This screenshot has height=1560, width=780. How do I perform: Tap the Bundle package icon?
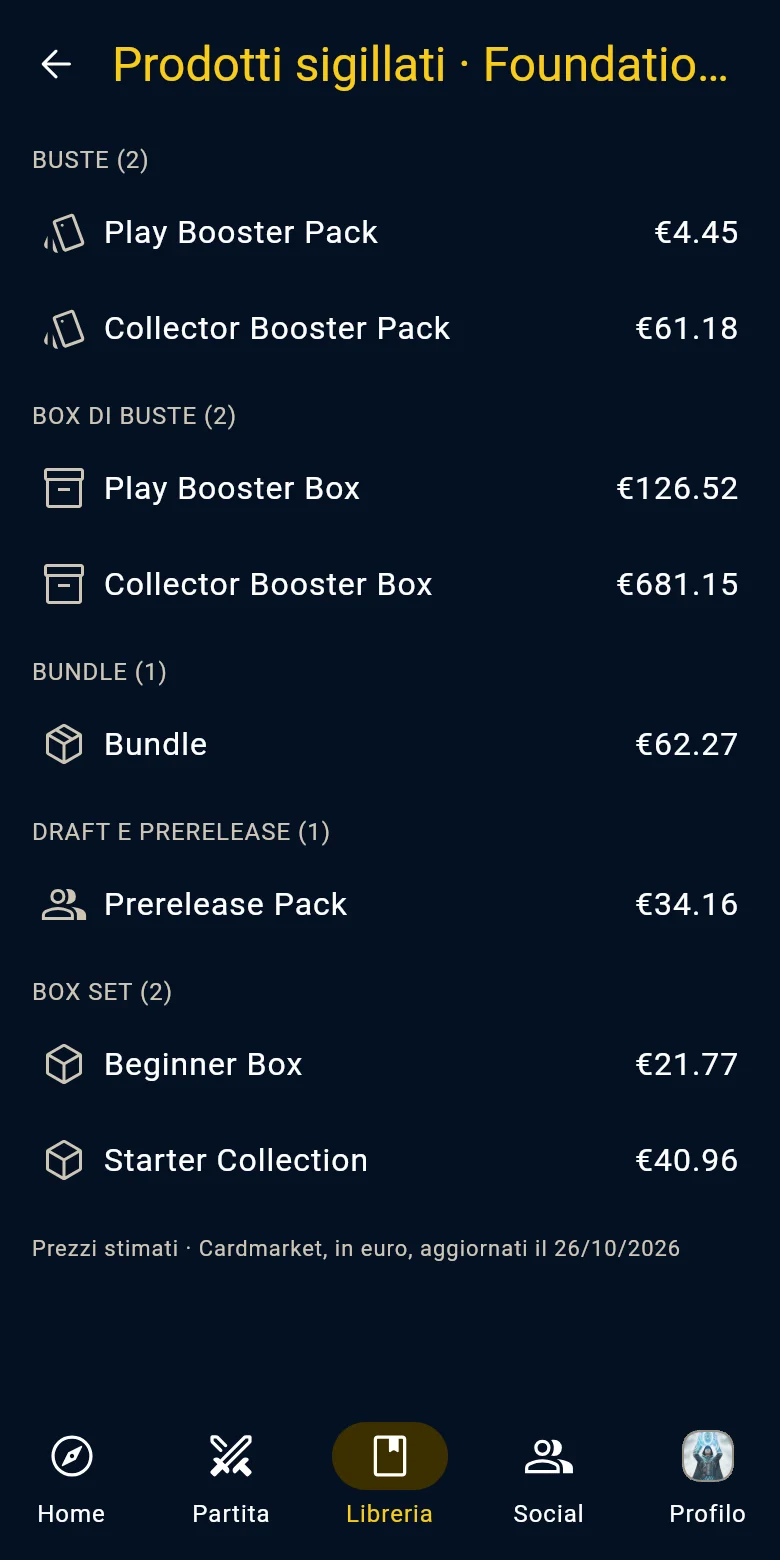(x=64, y=745)
